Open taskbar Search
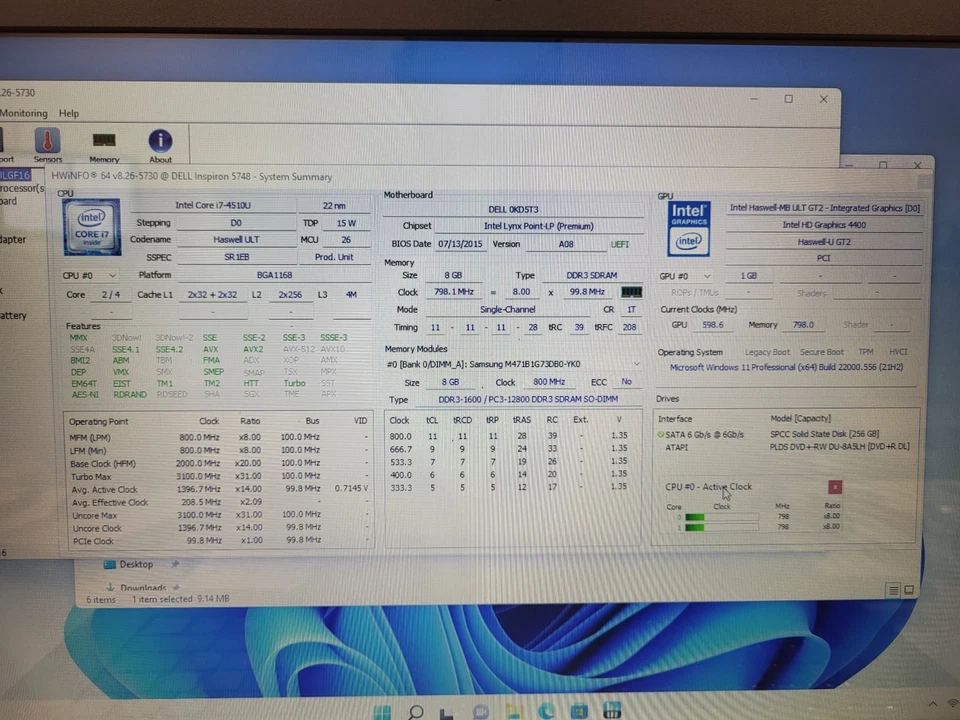The width and height of the screenshot is (960, 720). pos(416,711)
